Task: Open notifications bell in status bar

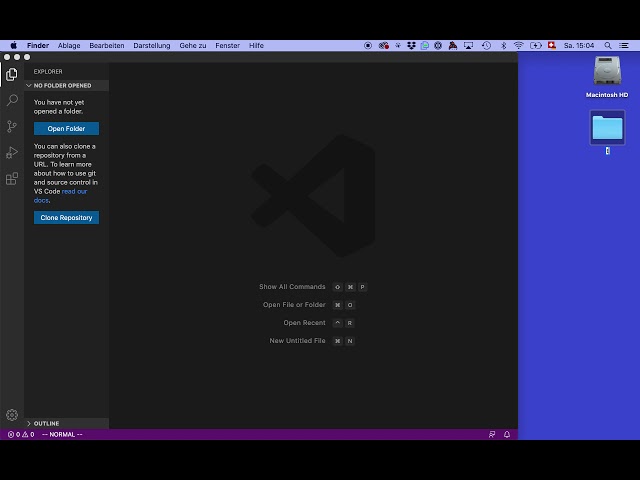Action: [507, 434]
